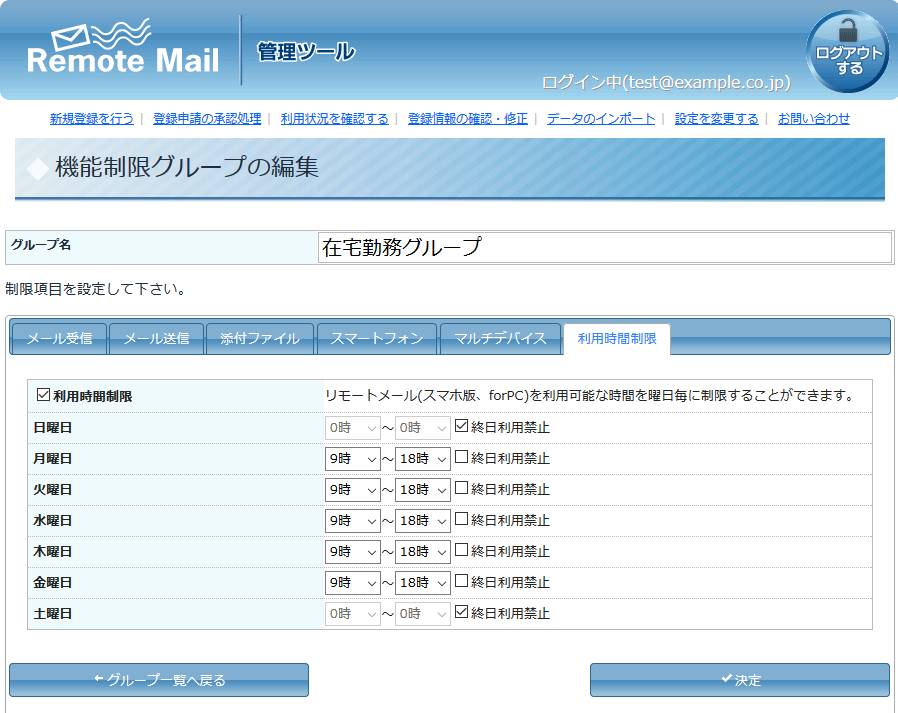
Task: Open 月曜日 start time dropdown
Action: [x=352, y=459]
